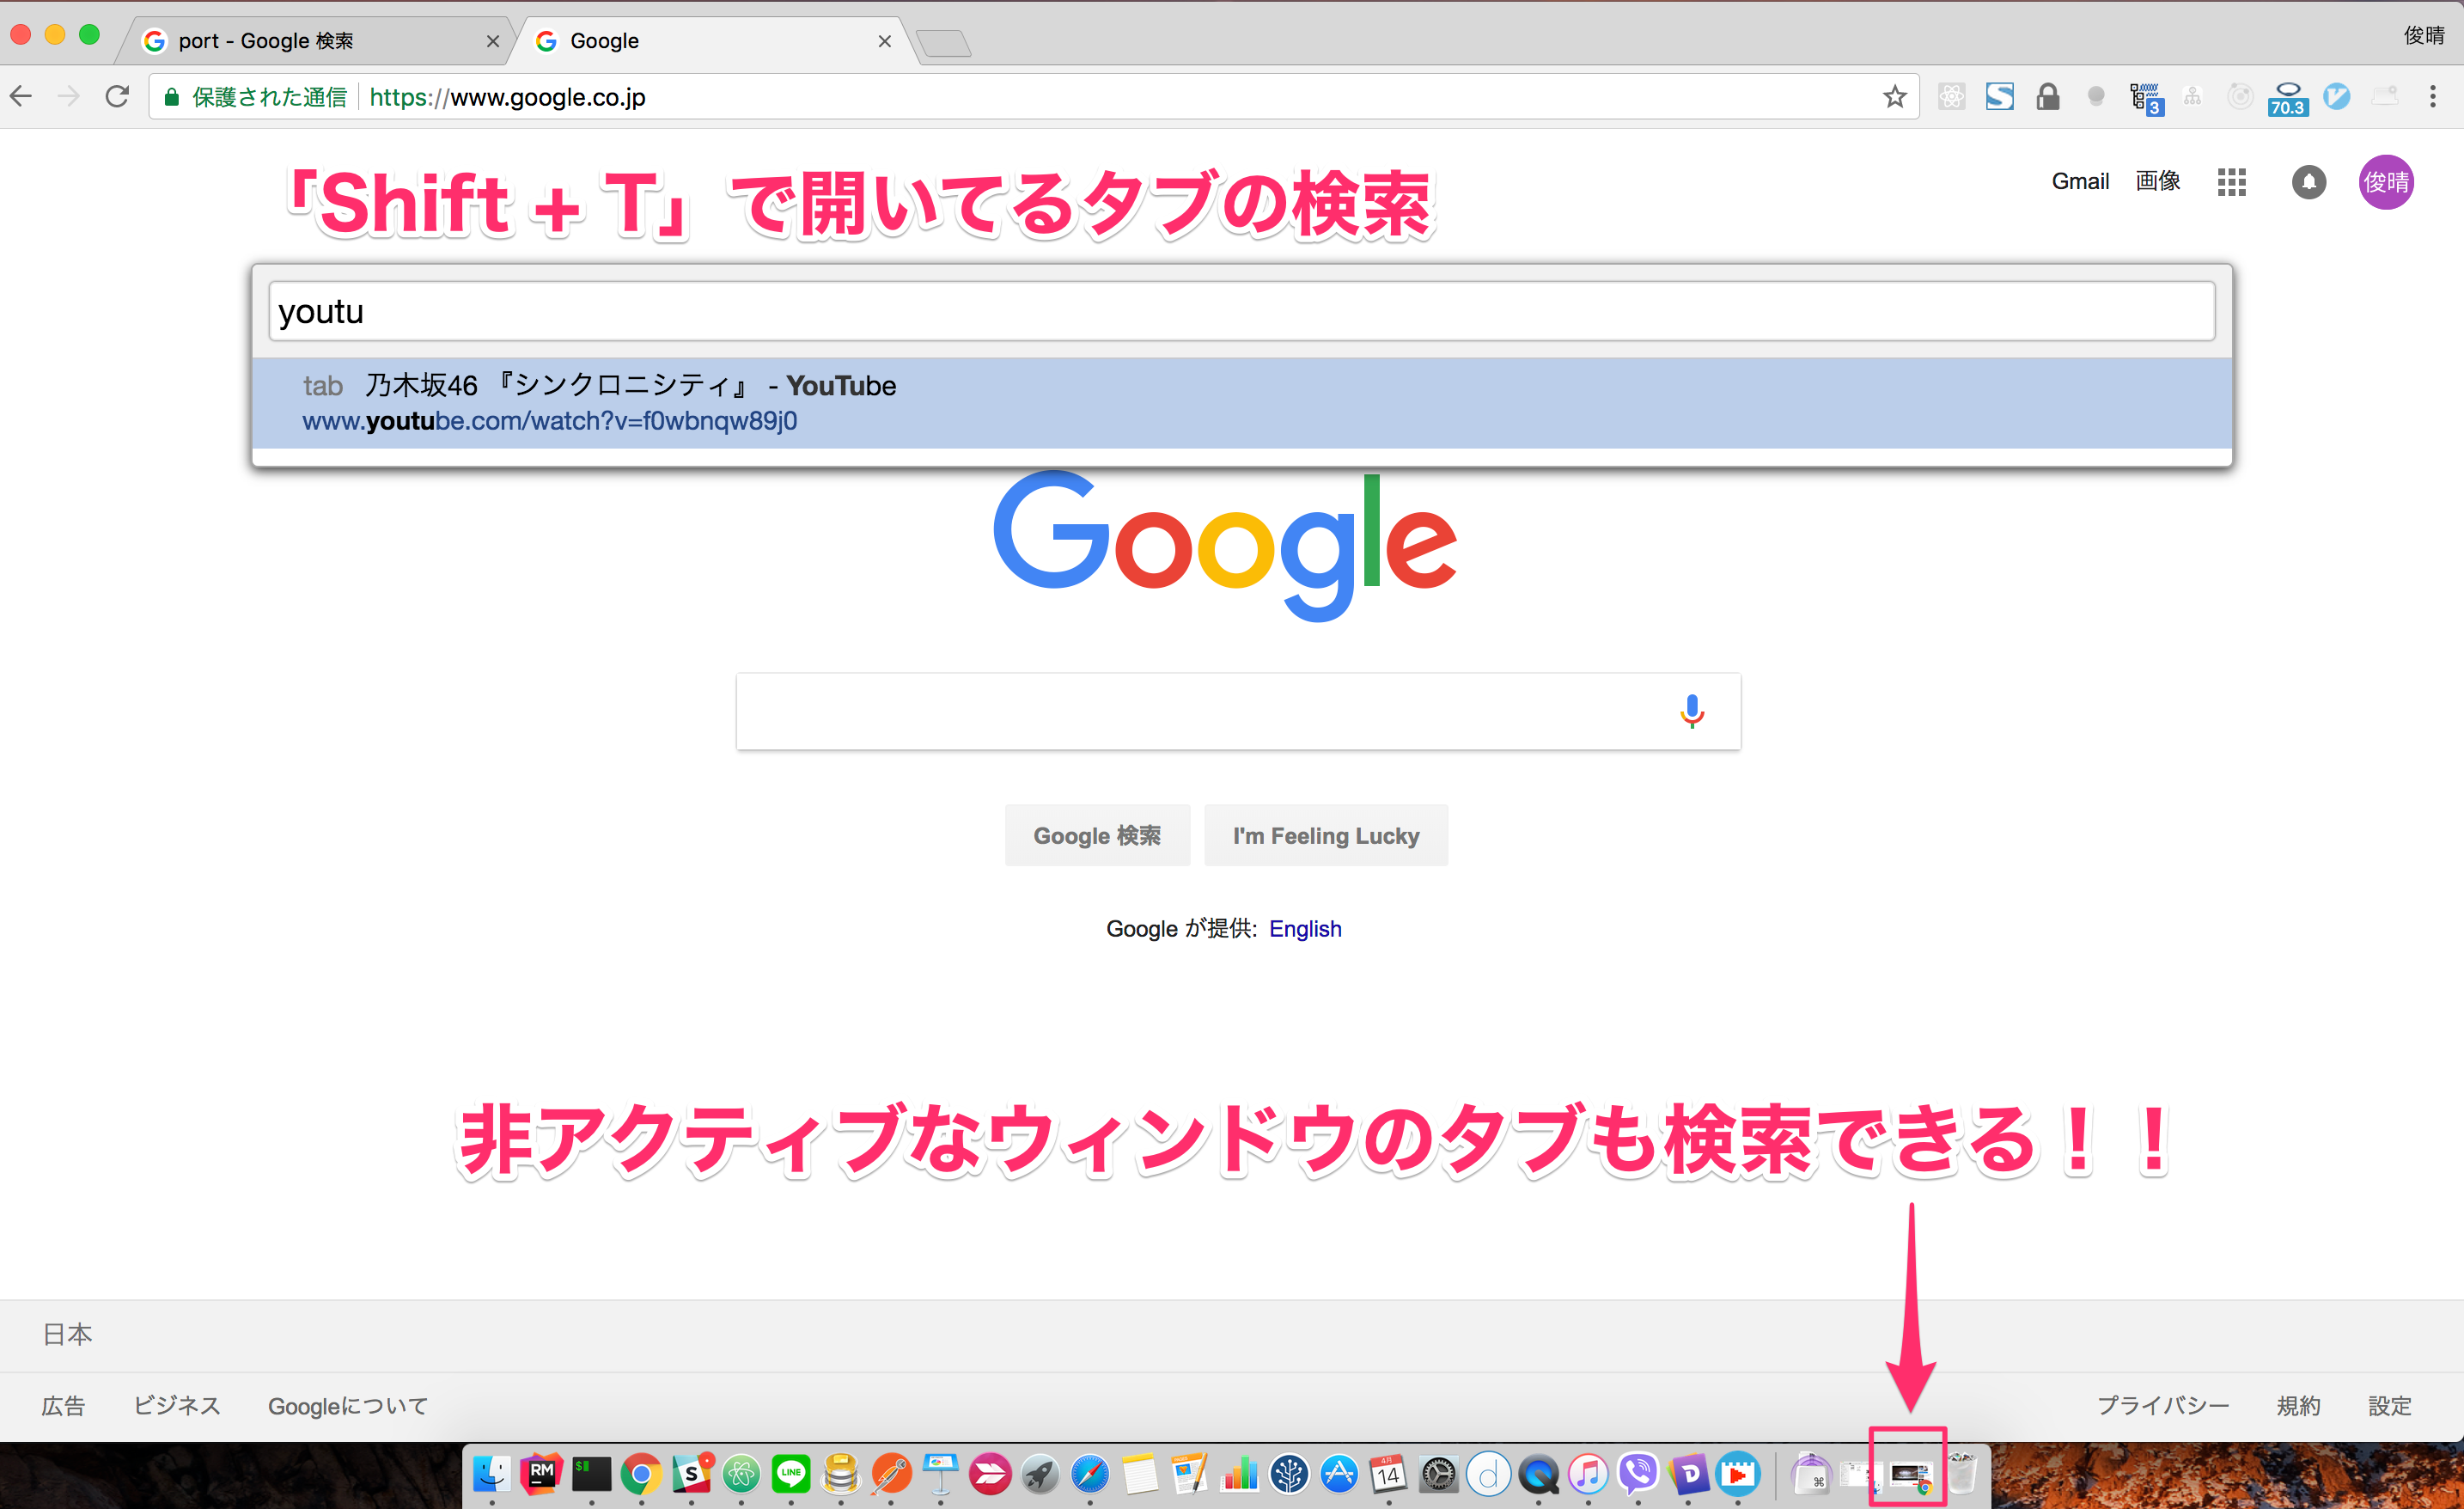Click the bookmark star icon in address bar
The width and height of the screenshot is (2464, 1509).
(1894, 97)
